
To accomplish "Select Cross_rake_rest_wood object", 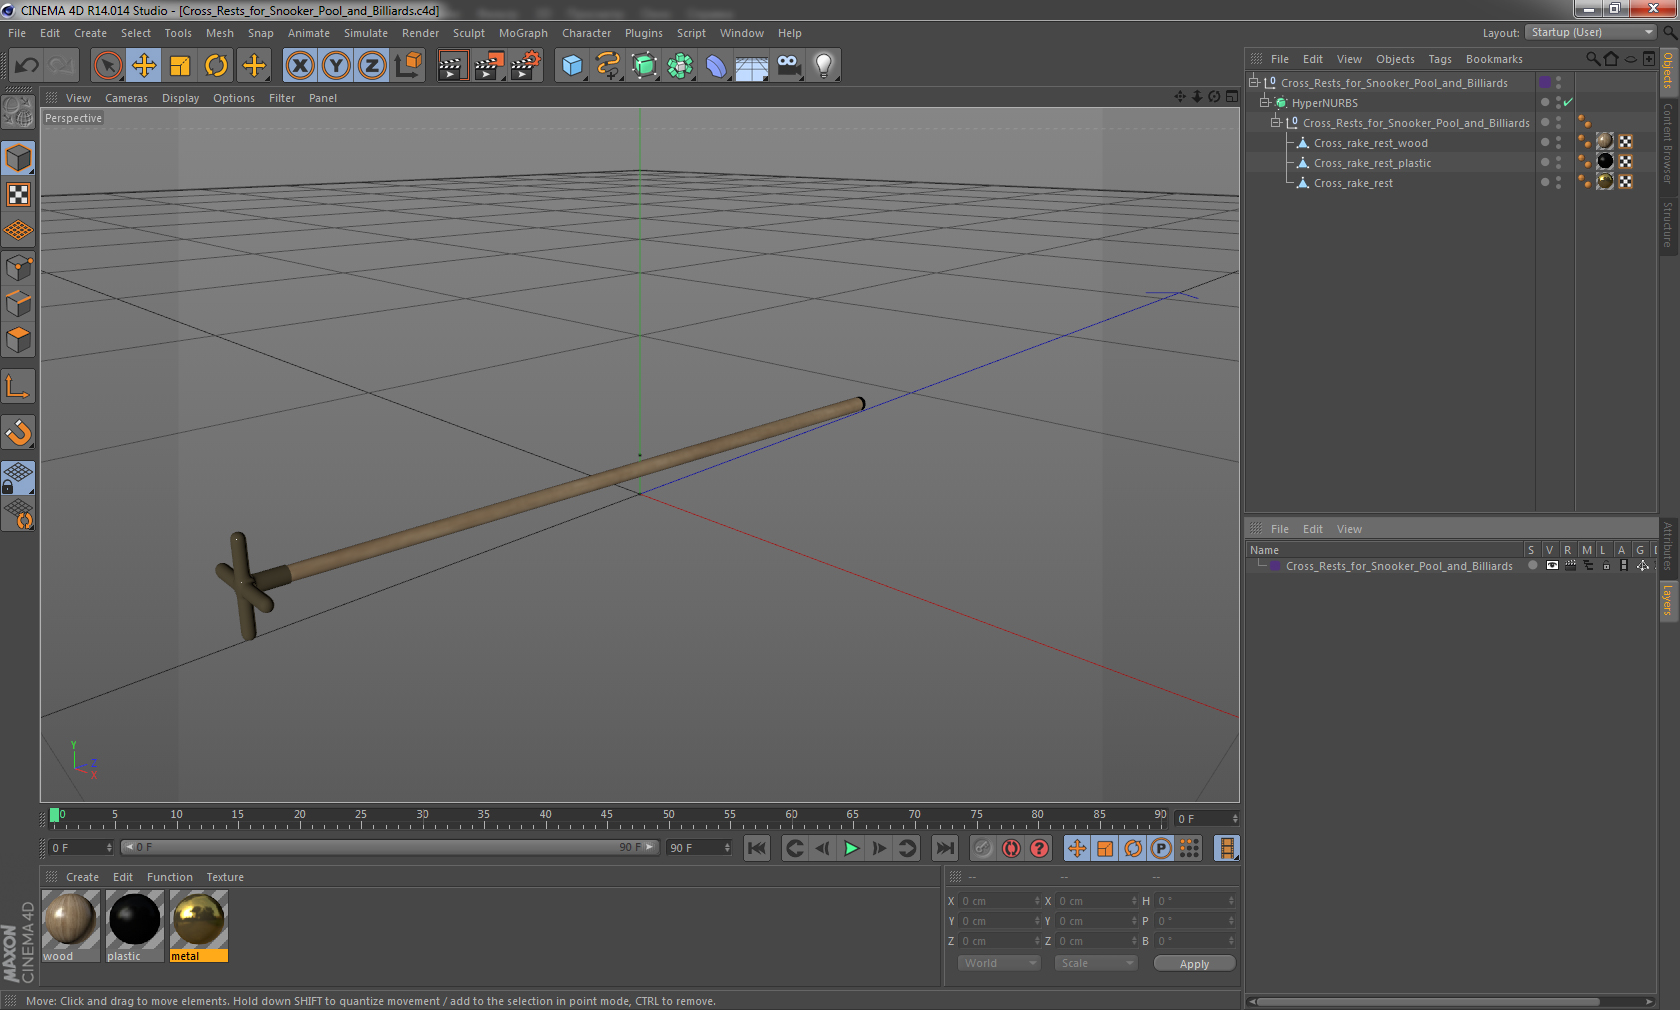I will 1370,143.
